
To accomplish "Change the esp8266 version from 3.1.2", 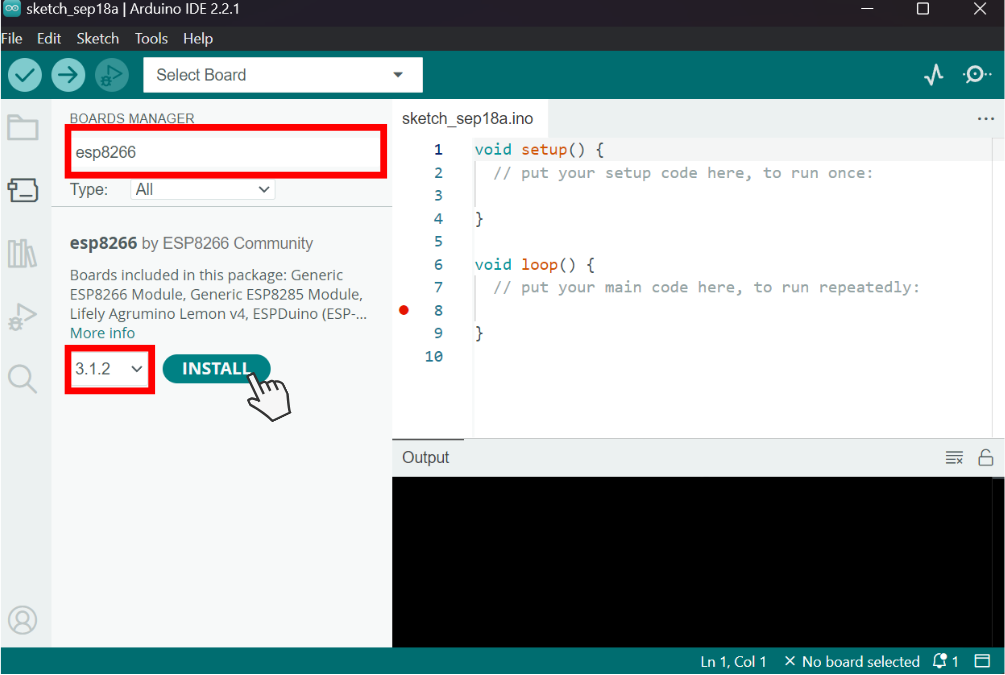I will (x=109, y=369).
